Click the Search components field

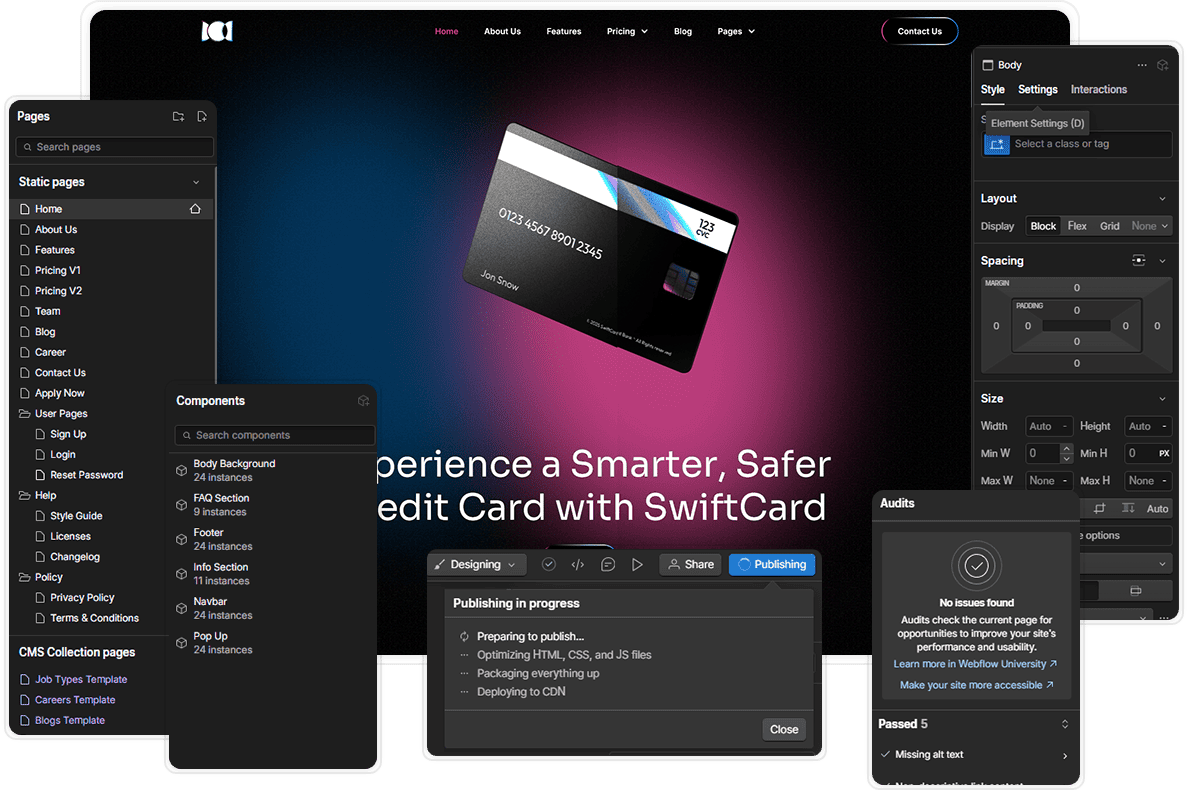coord(275,436)
